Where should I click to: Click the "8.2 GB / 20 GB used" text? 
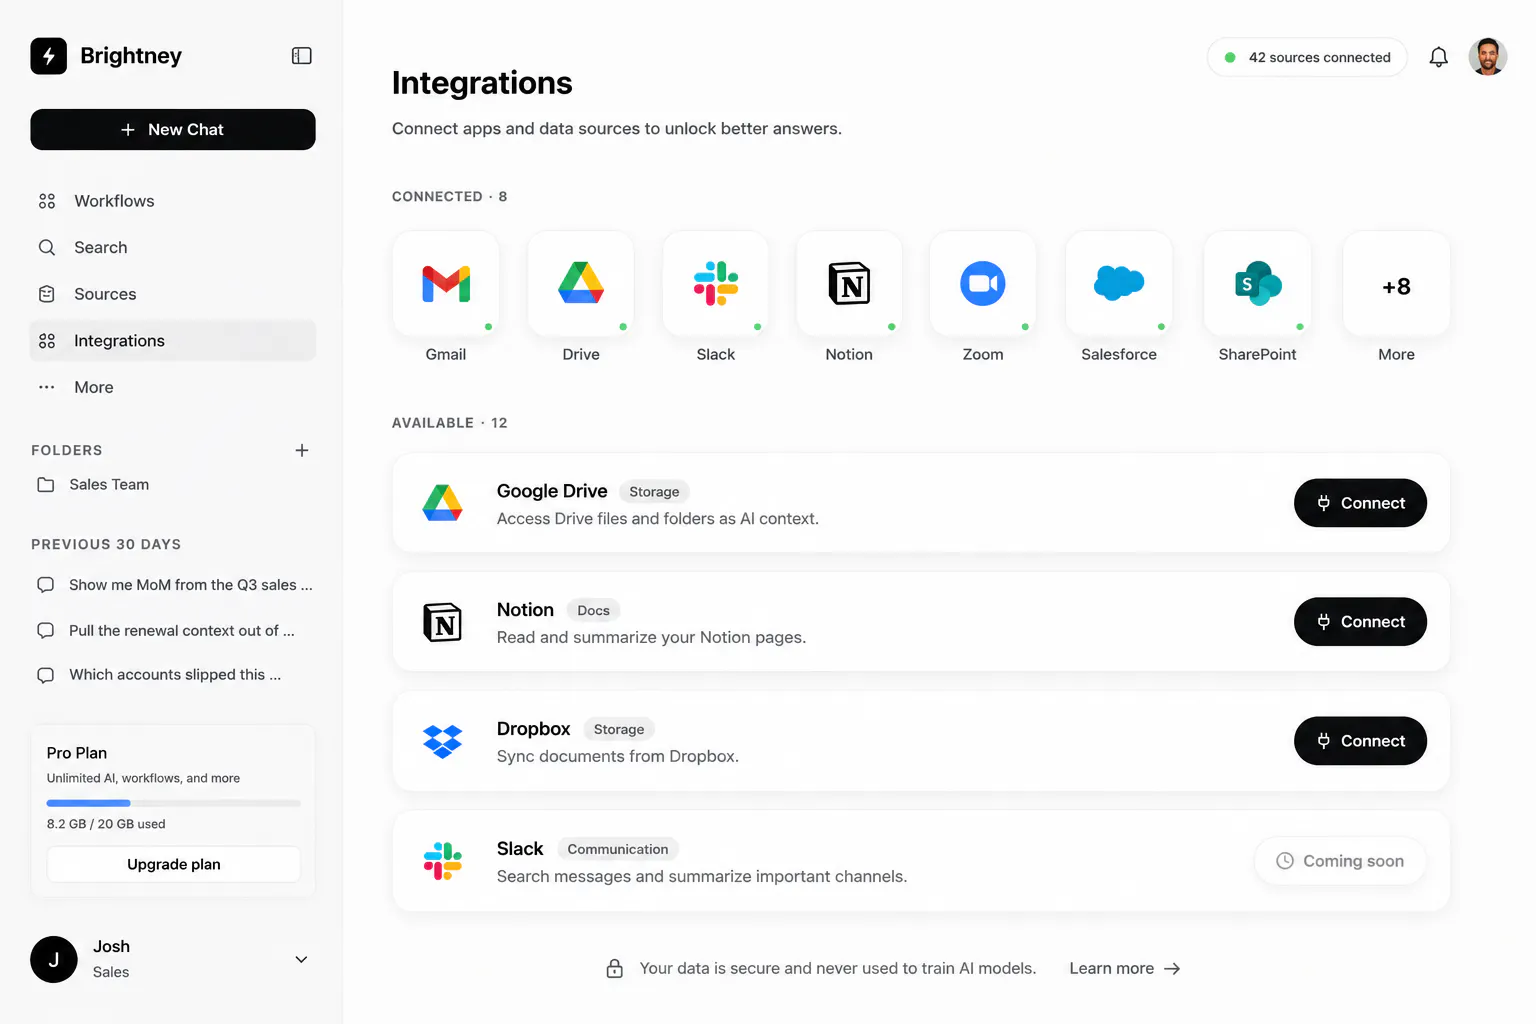point(106,824)
